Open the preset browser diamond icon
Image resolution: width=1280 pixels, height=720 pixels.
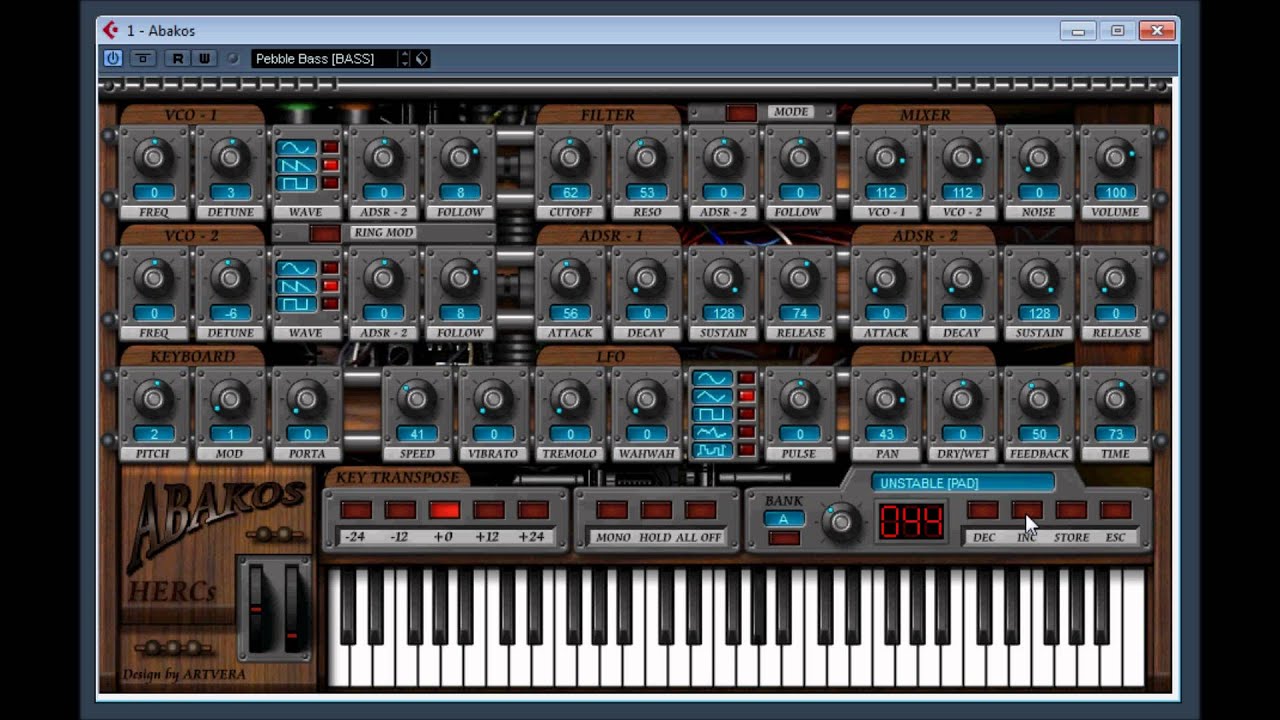tap(422, 59)
